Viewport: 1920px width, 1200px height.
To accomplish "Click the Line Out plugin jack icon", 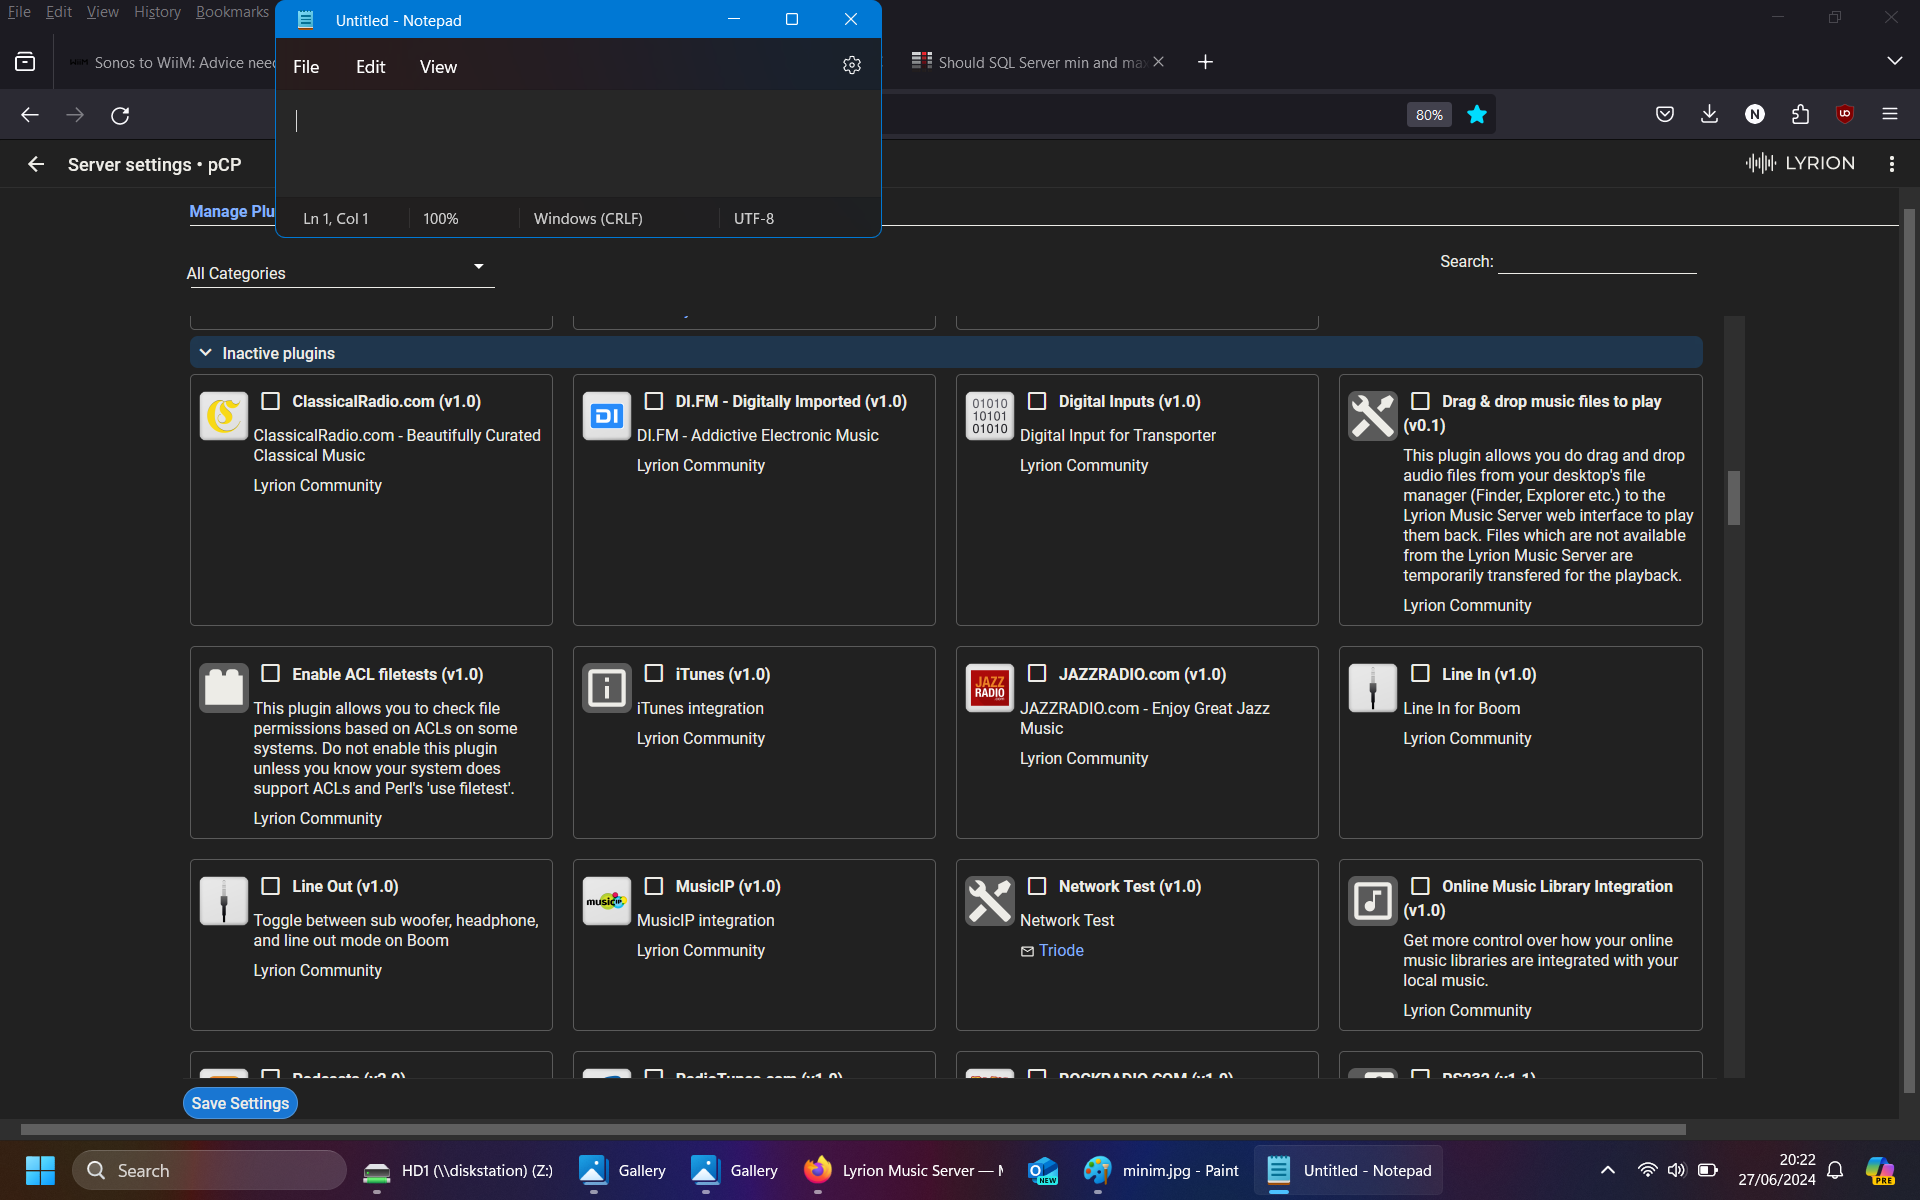I will 224,901.
